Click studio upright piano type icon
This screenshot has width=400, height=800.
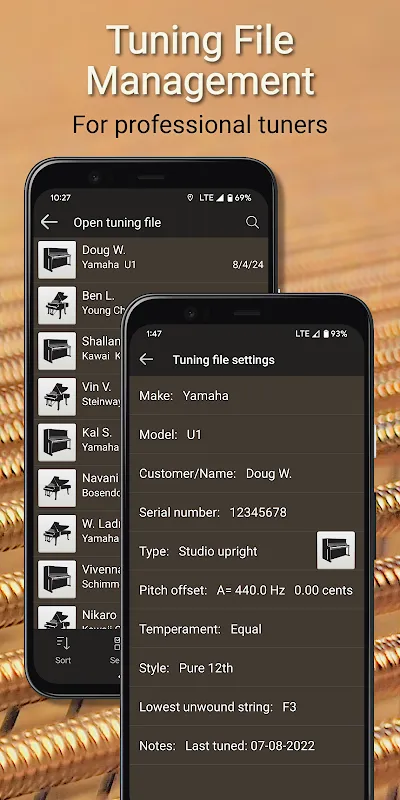coord(336,550)
